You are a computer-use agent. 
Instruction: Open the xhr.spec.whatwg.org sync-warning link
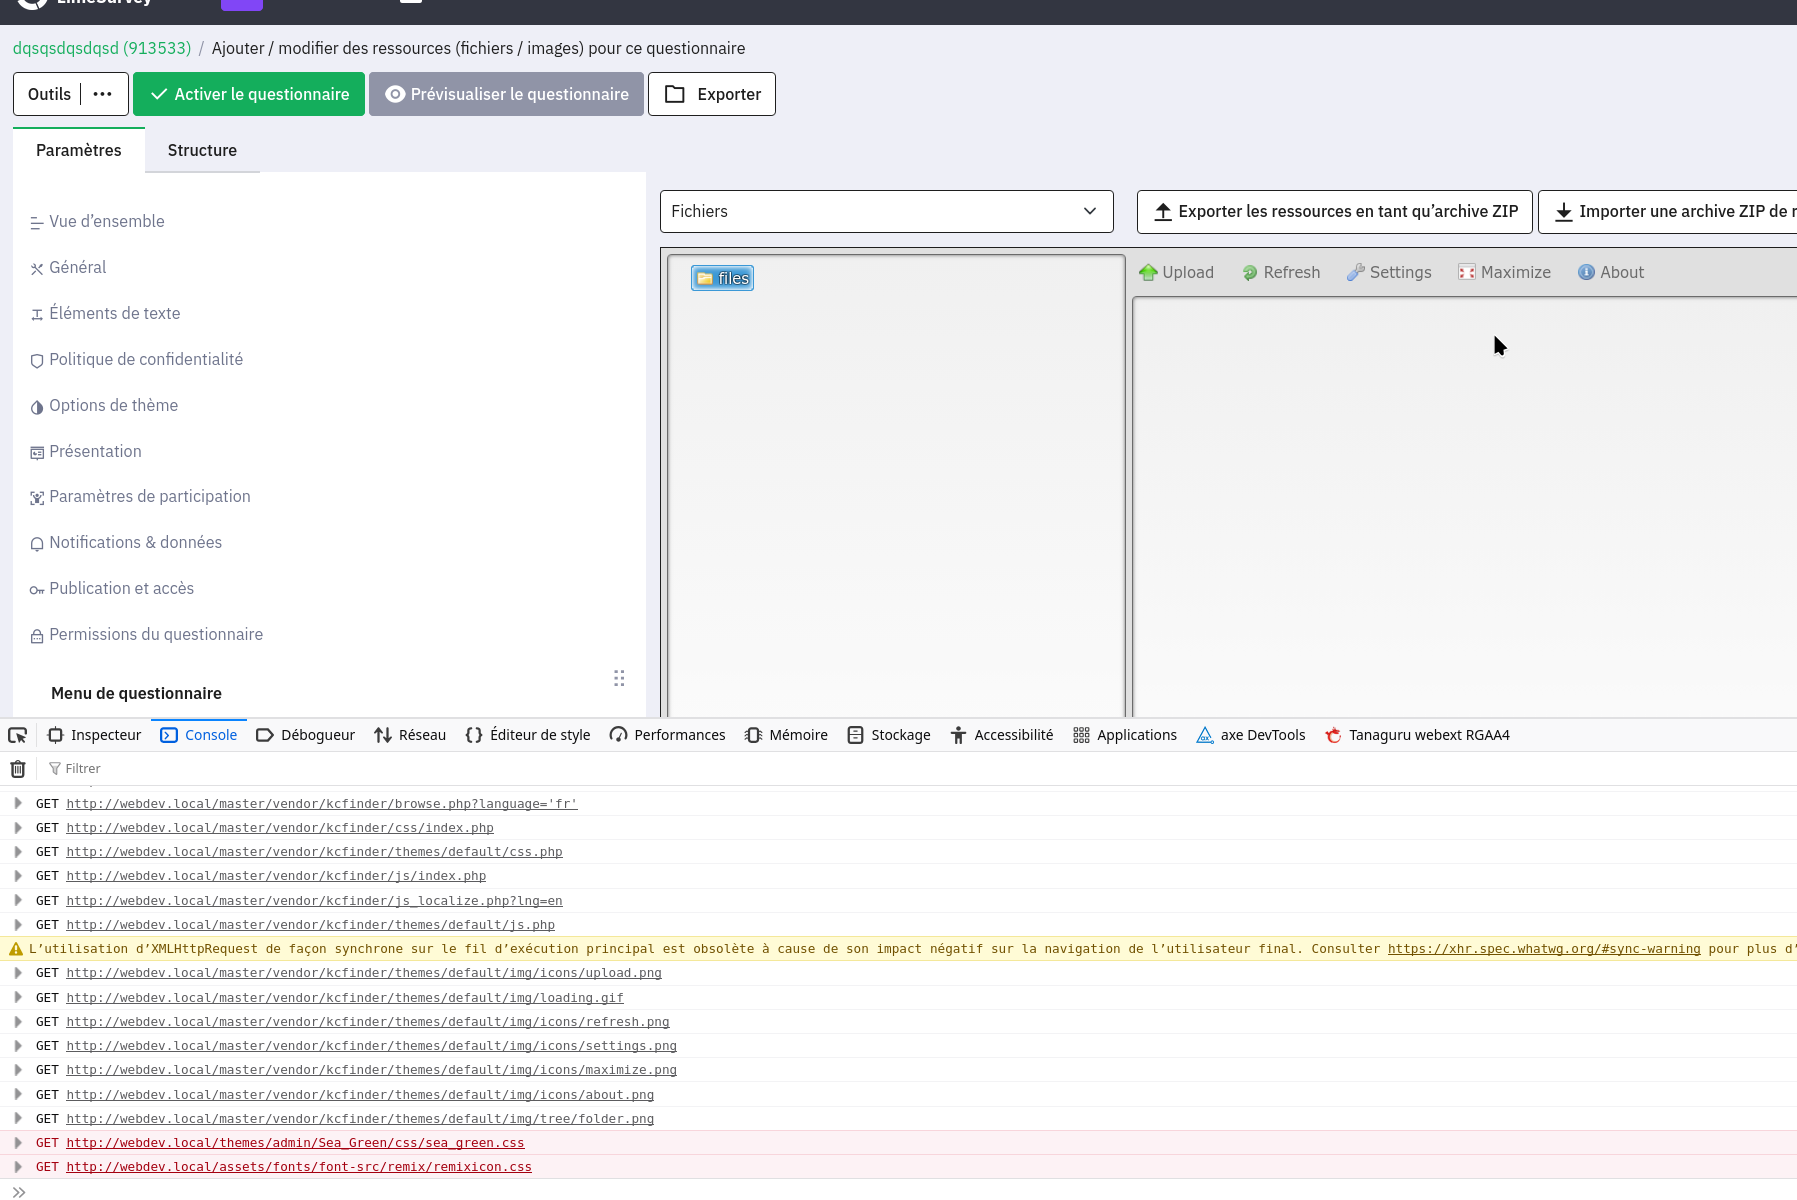click(x=1543, y=949)
